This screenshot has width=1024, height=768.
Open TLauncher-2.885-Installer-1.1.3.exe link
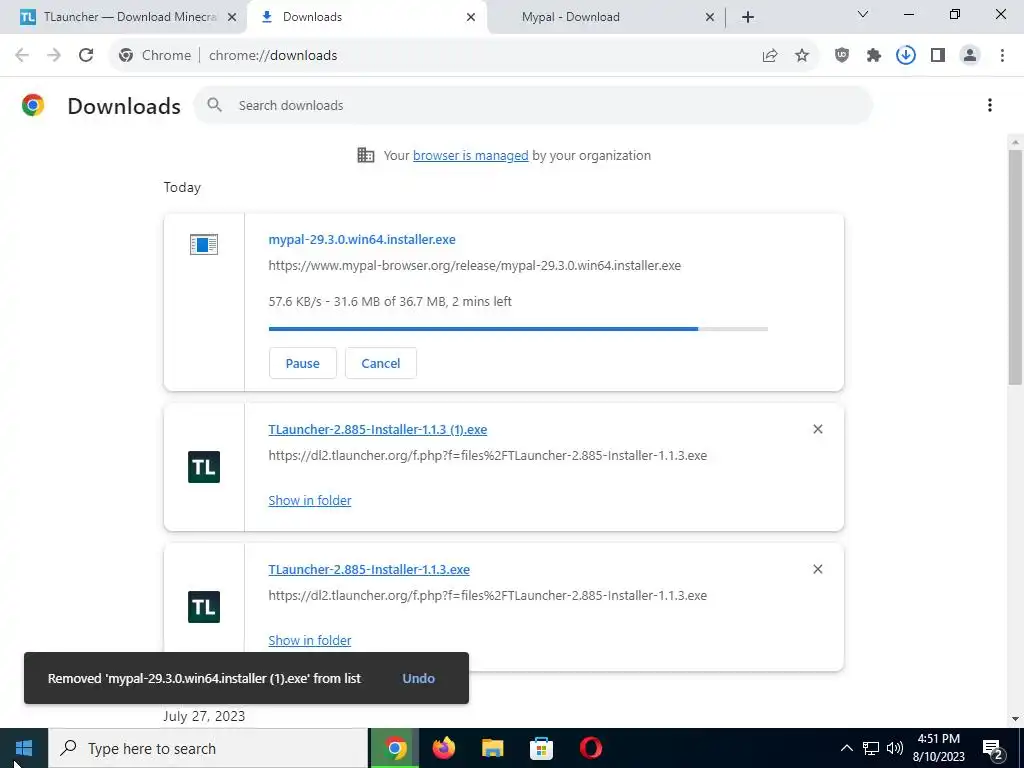pyautogui.click(x=369, y=569)
